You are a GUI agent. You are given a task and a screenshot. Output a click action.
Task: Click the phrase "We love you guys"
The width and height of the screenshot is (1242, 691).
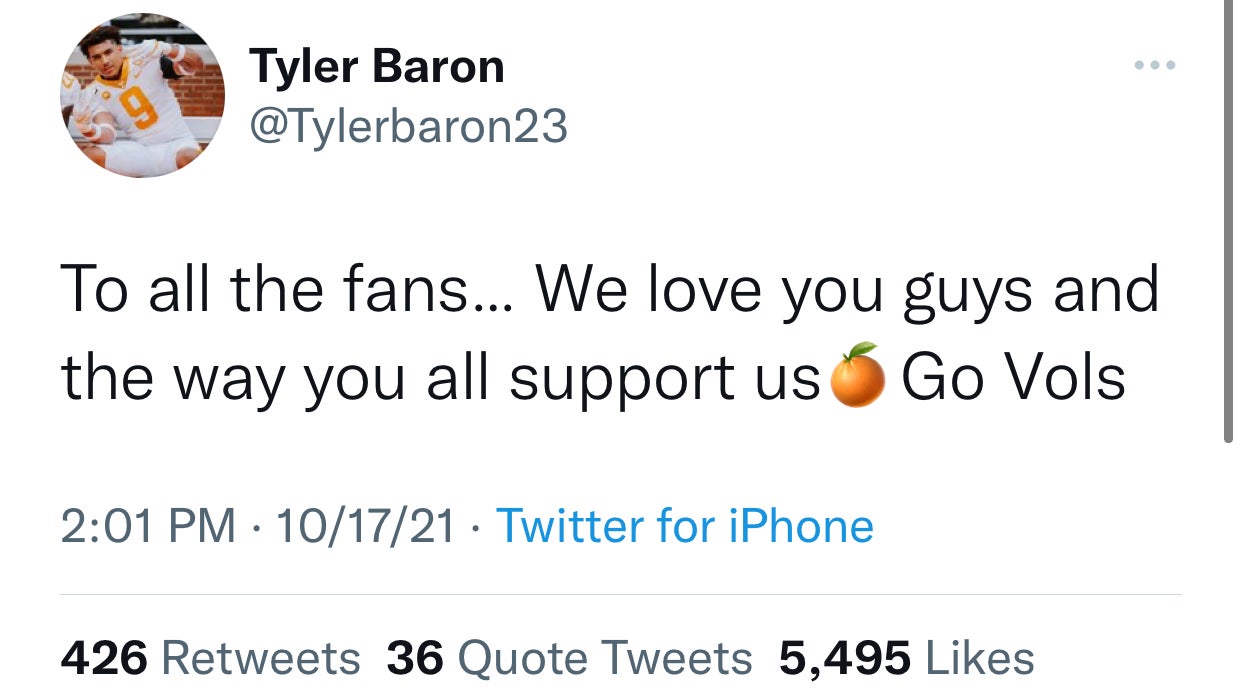click(759, 290)
